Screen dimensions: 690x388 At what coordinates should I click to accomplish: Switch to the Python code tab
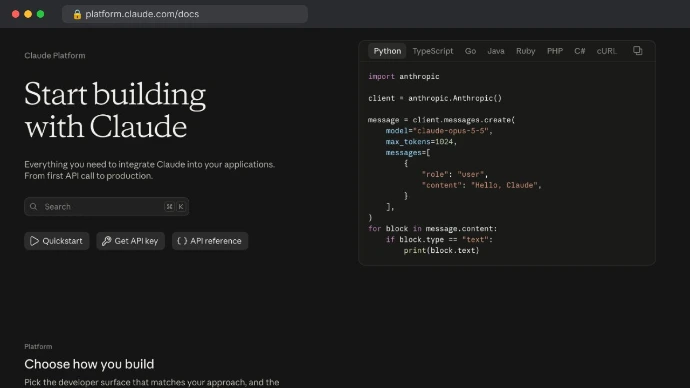coord(387,51)
